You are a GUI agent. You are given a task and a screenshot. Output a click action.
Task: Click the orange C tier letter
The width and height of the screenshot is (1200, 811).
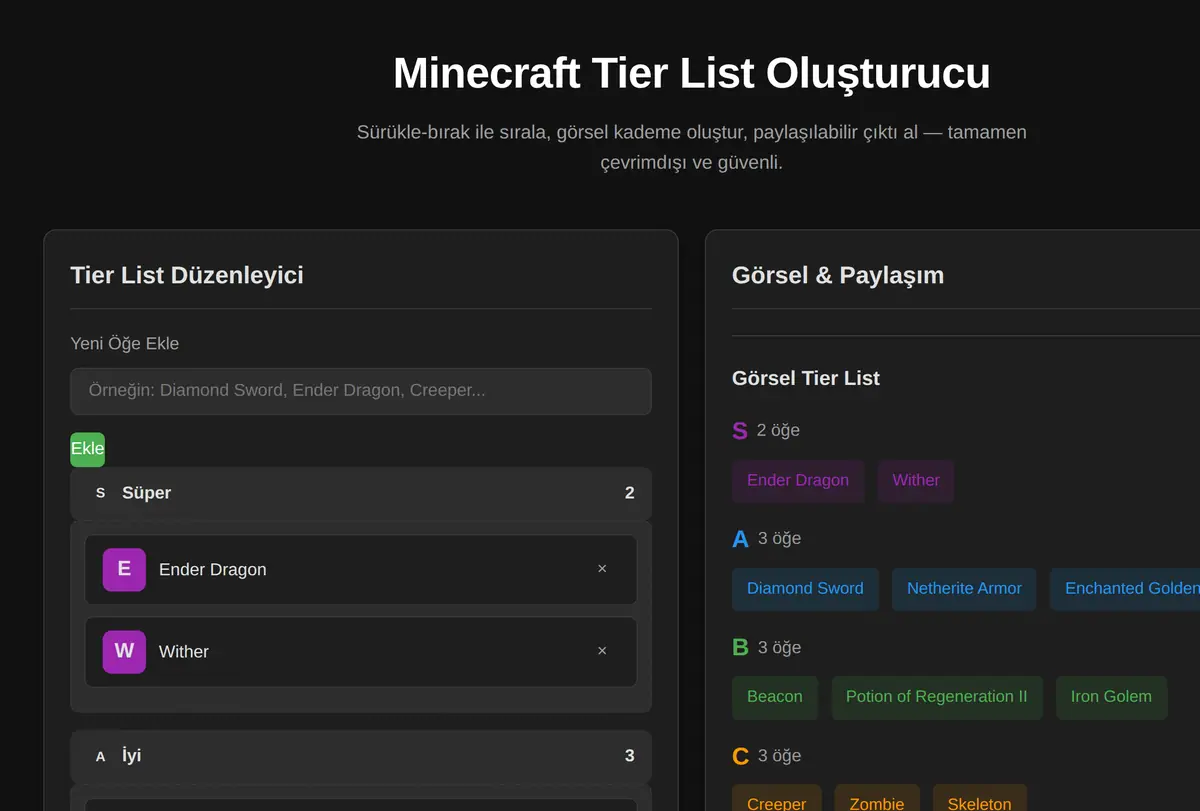pyautogui.click(x=740, y=756)
